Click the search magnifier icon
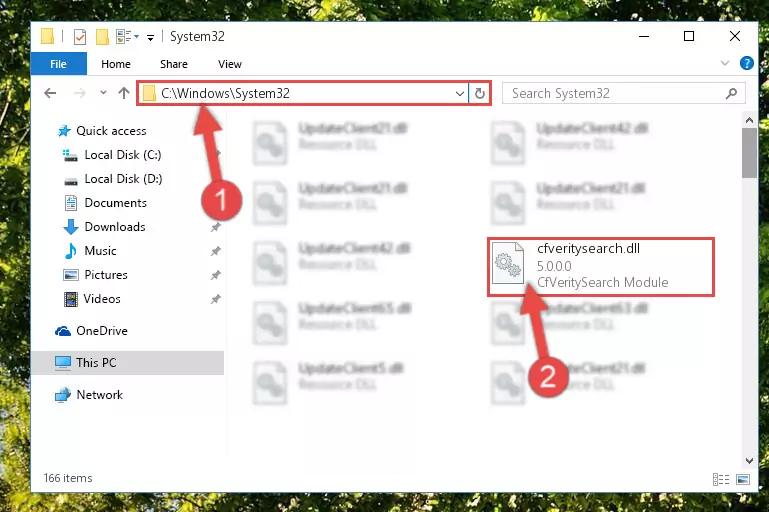The image size is (769, 512). tap(731, 93)
